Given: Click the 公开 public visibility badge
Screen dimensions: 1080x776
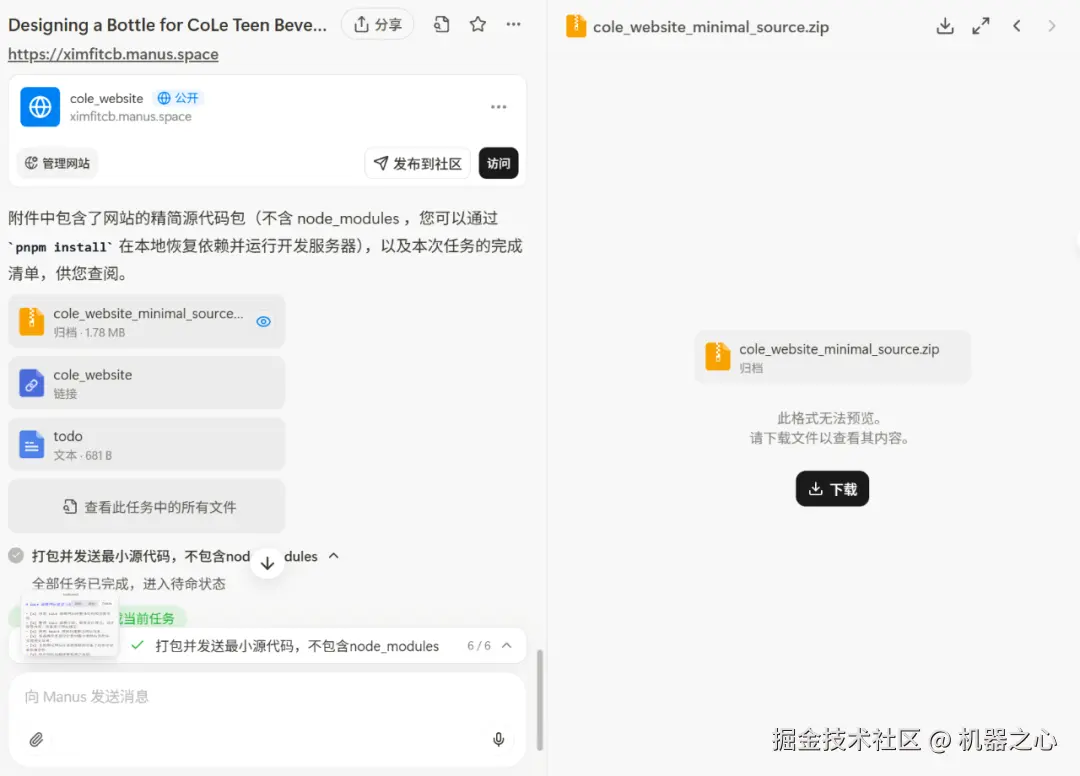Looking at the screenshot, I should [178, 98].
